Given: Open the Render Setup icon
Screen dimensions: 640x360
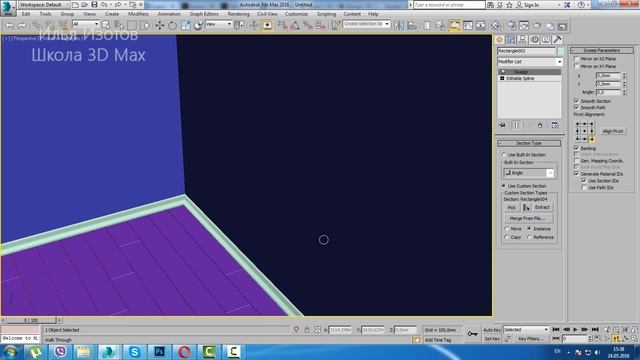Looking at the screenshot, I should (x=511, y=25).
